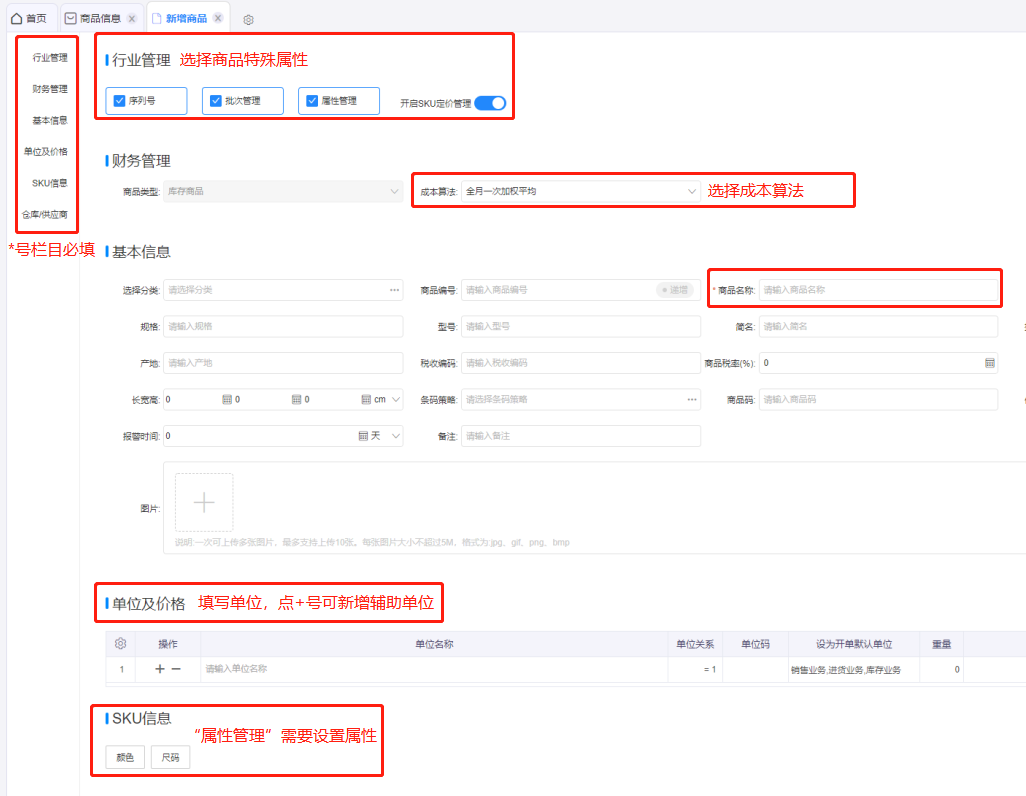Open calculator icon for length field
This screenshot has width=1026, height=796.
[227, 399]
